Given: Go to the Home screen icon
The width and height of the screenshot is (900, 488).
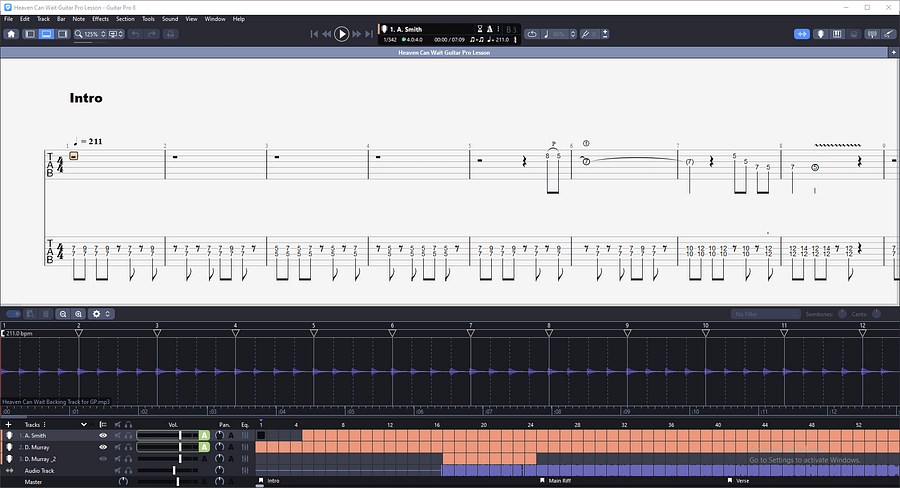Looking at the screenshot, I should pos(11,34).
